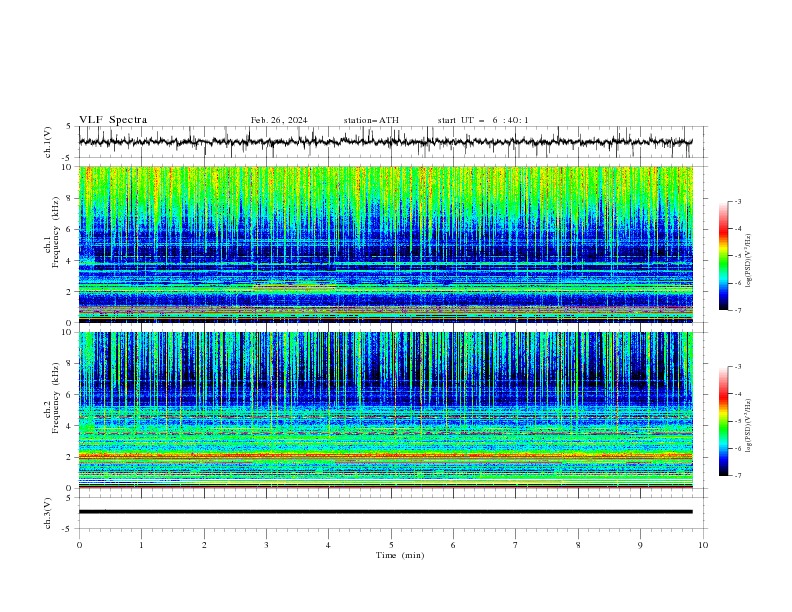Click the '-3' value on ch.1 colorbar
792x612 pixels.
(737, 201)
